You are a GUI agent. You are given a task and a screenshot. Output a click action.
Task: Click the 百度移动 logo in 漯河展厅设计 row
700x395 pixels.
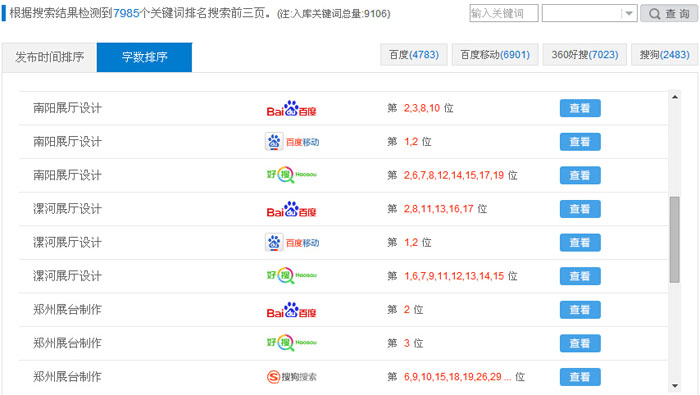292,243
